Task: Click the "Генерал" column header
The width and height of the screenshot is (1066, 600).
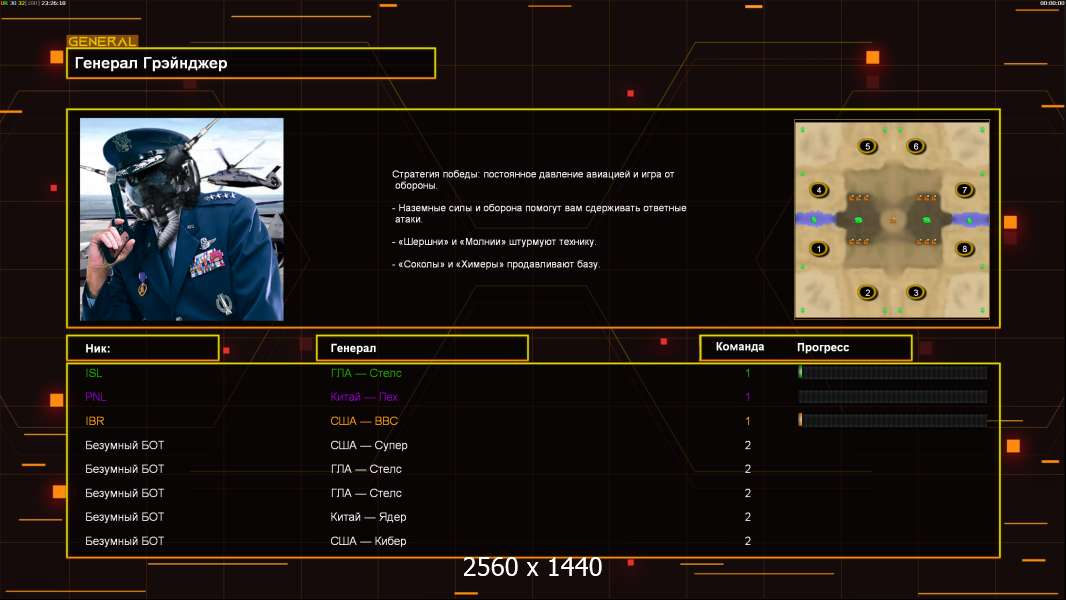Action: point(421,348)
